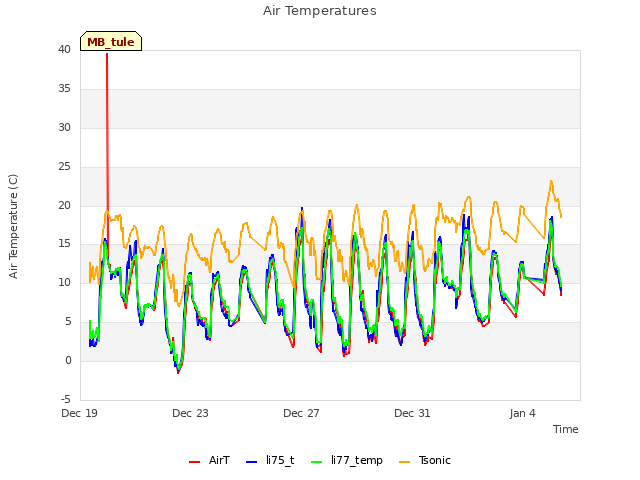Click the Dec 31 x-axis label
Viewport: 640px width, 480px height.
tap(412, 413)
